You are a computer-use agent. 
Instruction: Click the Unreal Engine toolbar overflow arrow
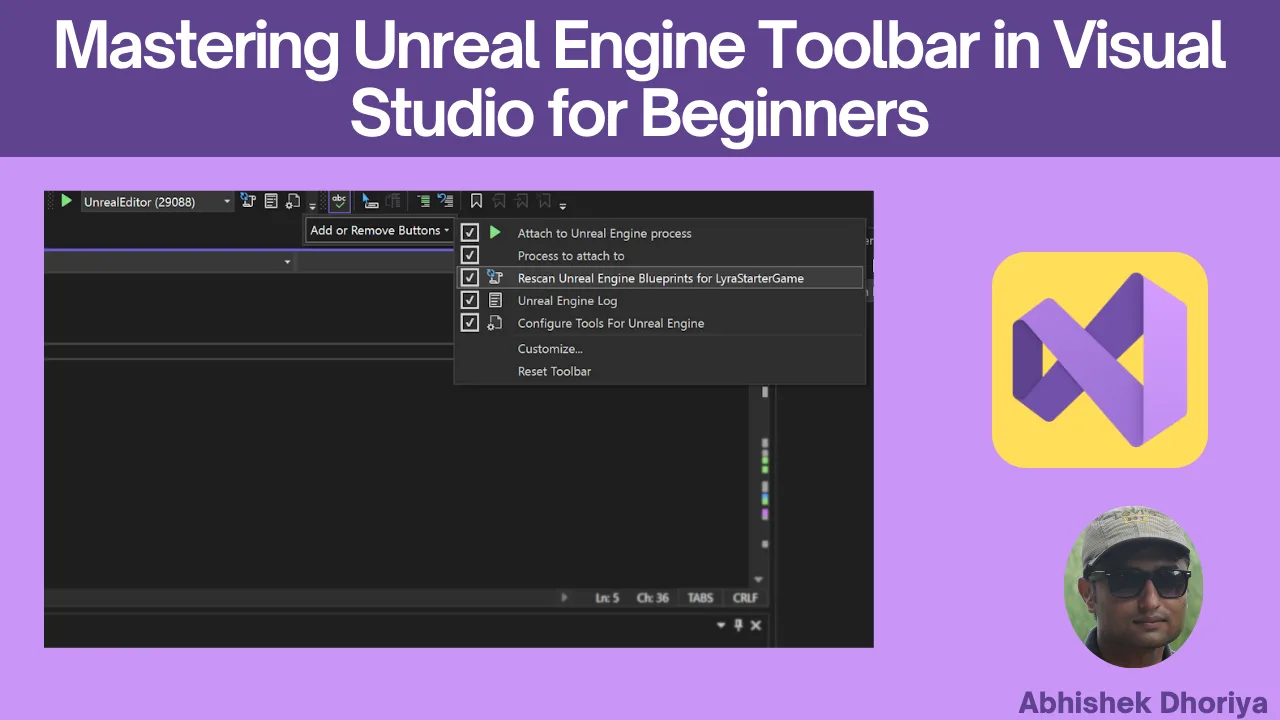312,205
